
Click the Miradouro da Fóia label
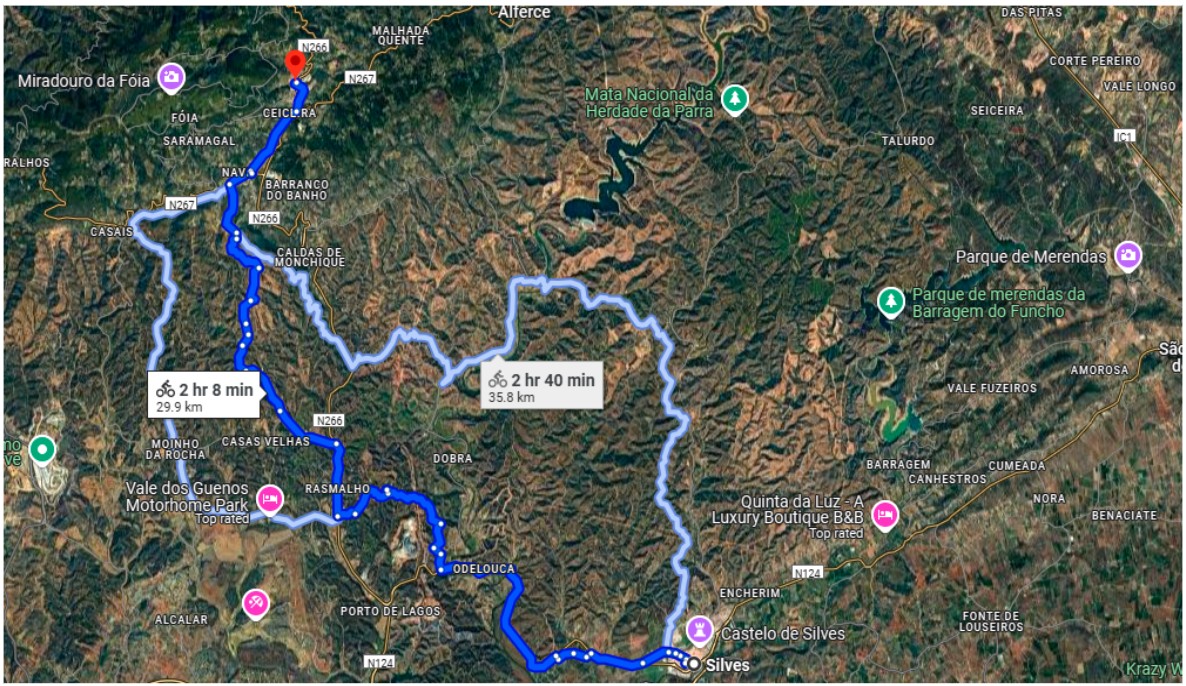pyautogui.click(x=83, y=81)
